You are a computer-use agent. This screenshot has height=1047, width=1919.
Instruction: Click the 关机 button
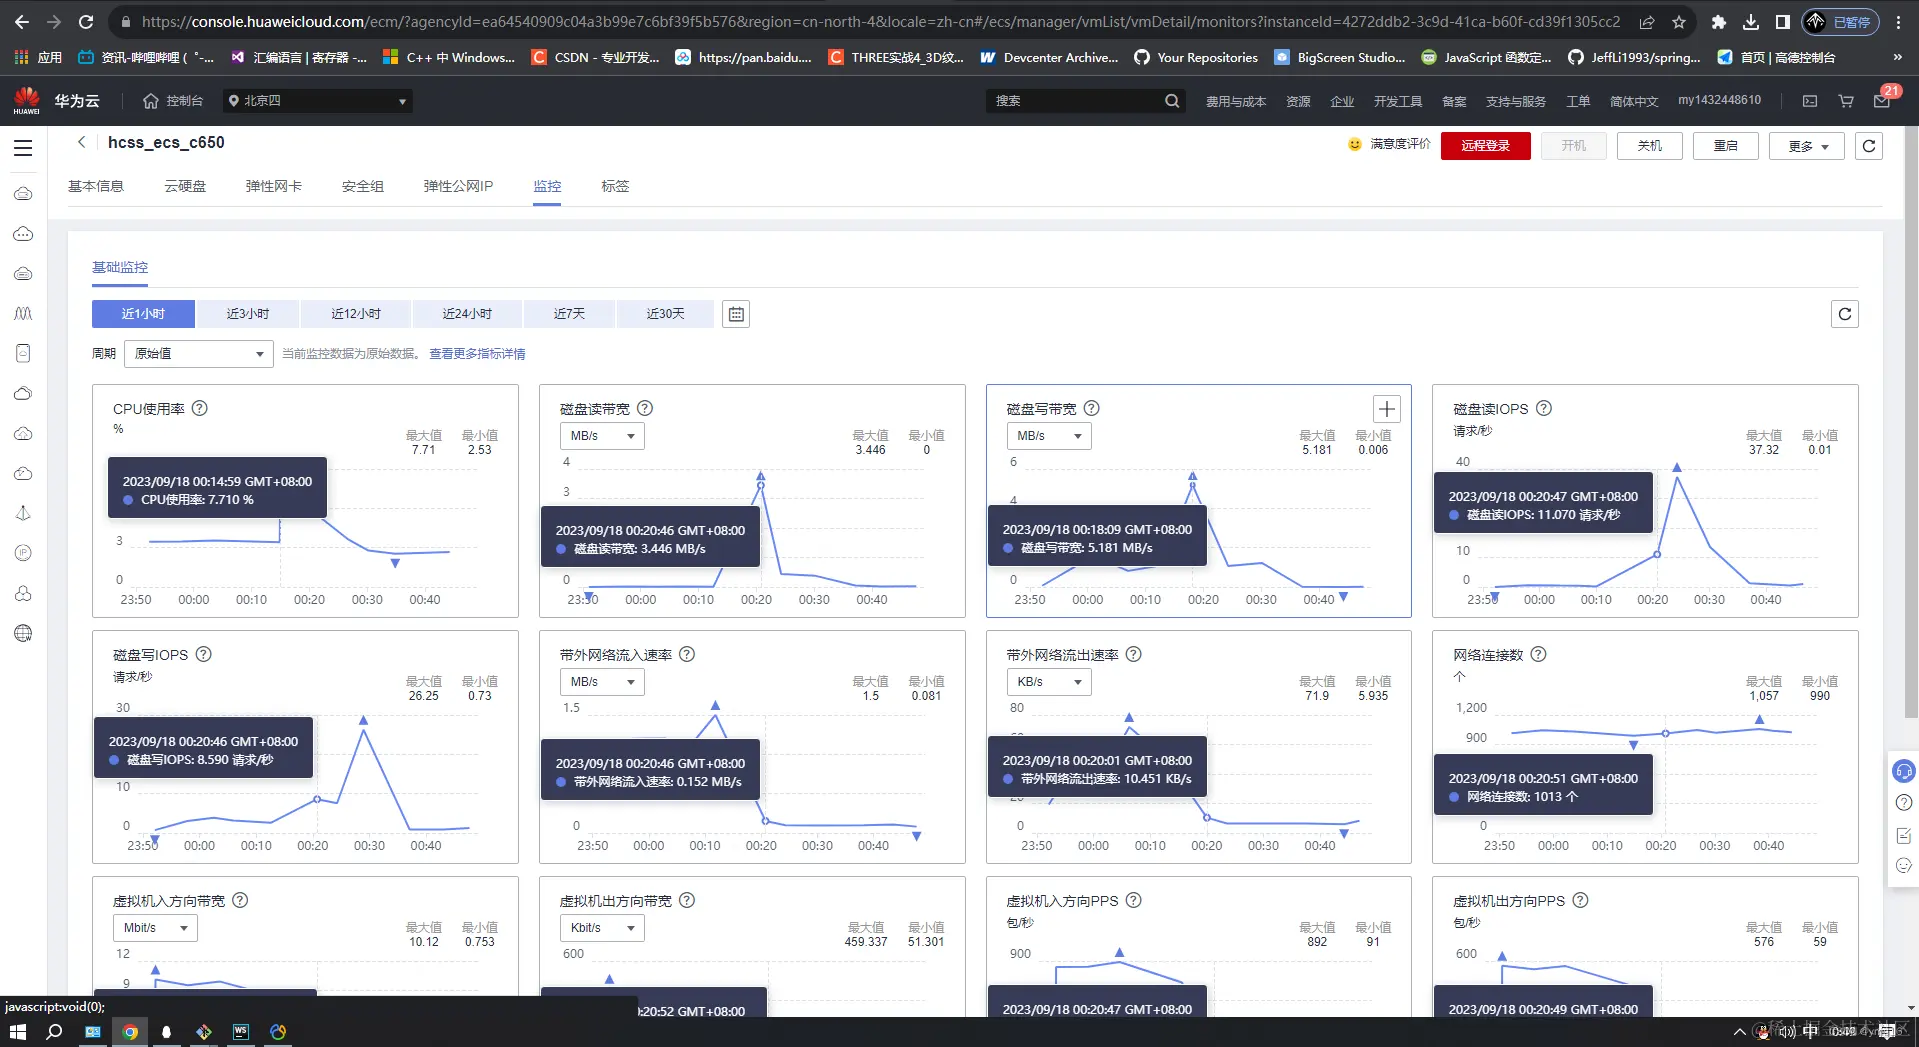[1650, 146]
